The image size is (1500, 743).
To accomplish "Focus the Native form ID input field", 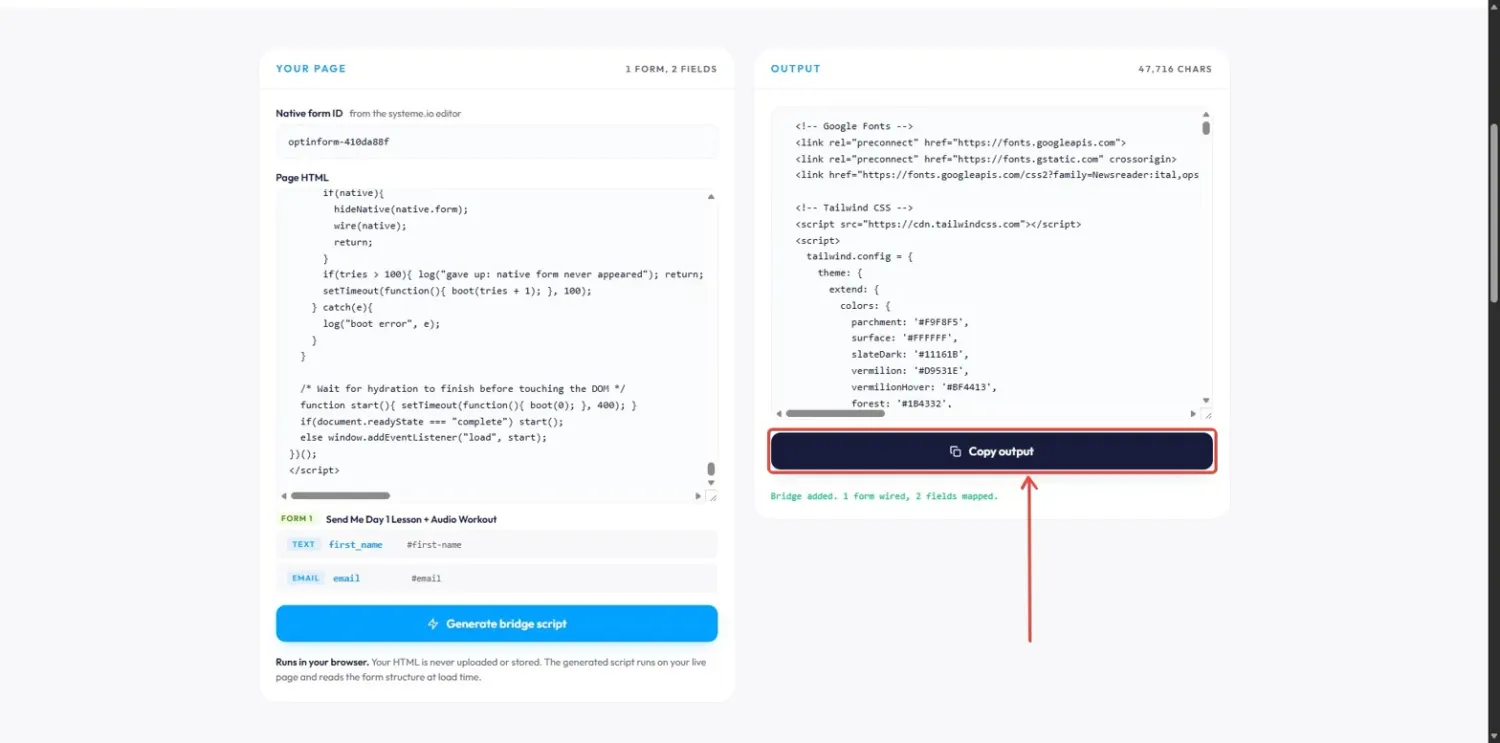I will (496, 142).
